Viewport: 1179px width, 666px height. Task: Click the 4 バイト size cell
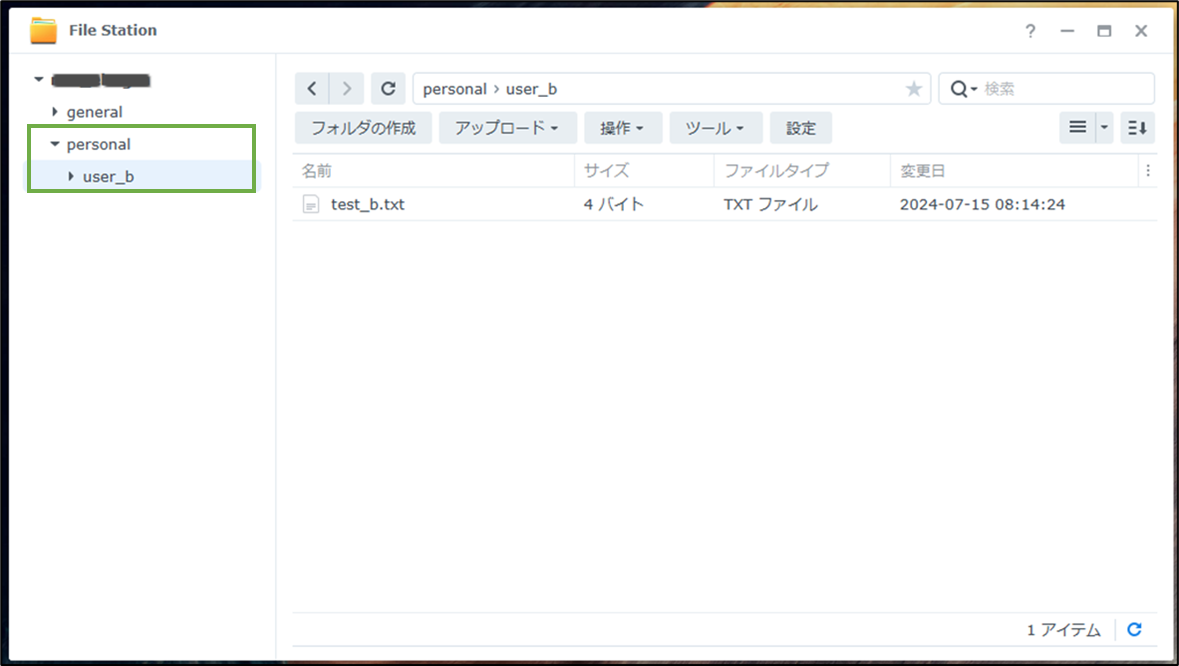click(614, 204)
